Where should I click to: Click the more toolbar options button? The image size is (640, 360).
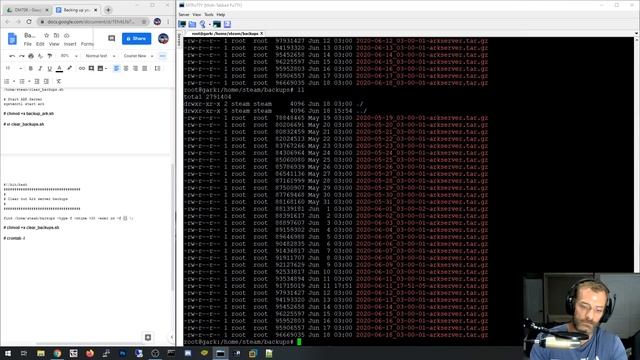[x=162, y=56]
